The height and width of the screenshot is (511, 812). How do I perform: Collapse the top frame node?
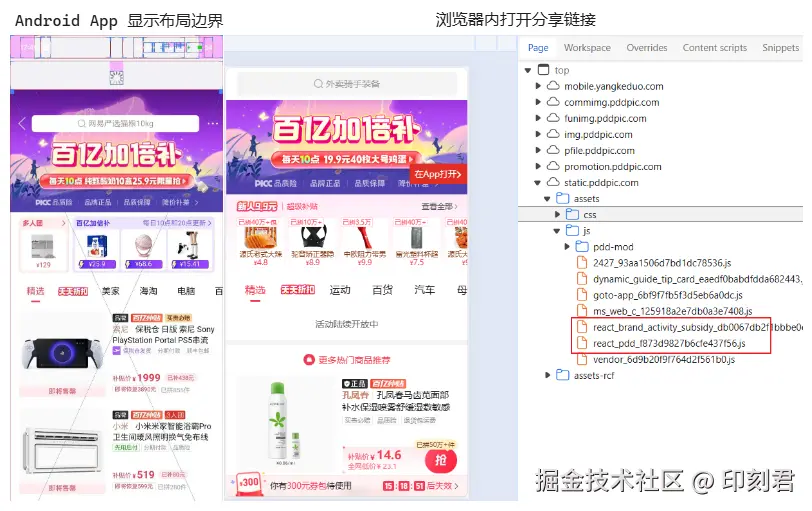point(528,70)
